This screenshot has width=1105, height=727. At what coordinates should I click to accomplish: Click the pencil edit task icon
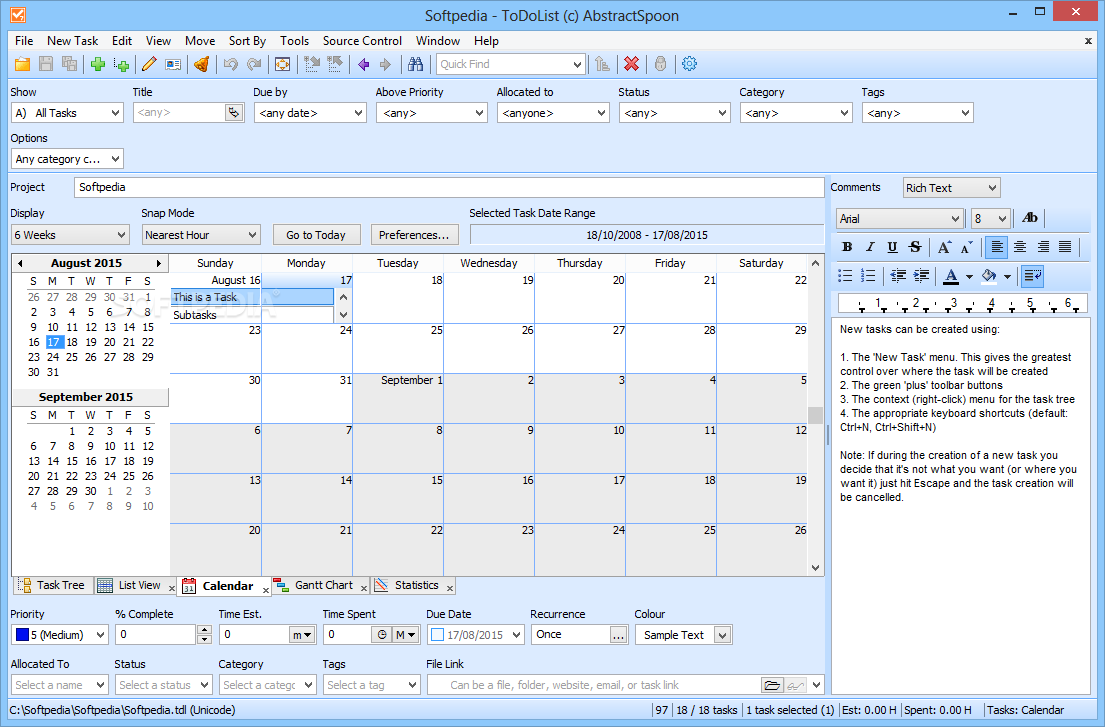tap(149, 64)
